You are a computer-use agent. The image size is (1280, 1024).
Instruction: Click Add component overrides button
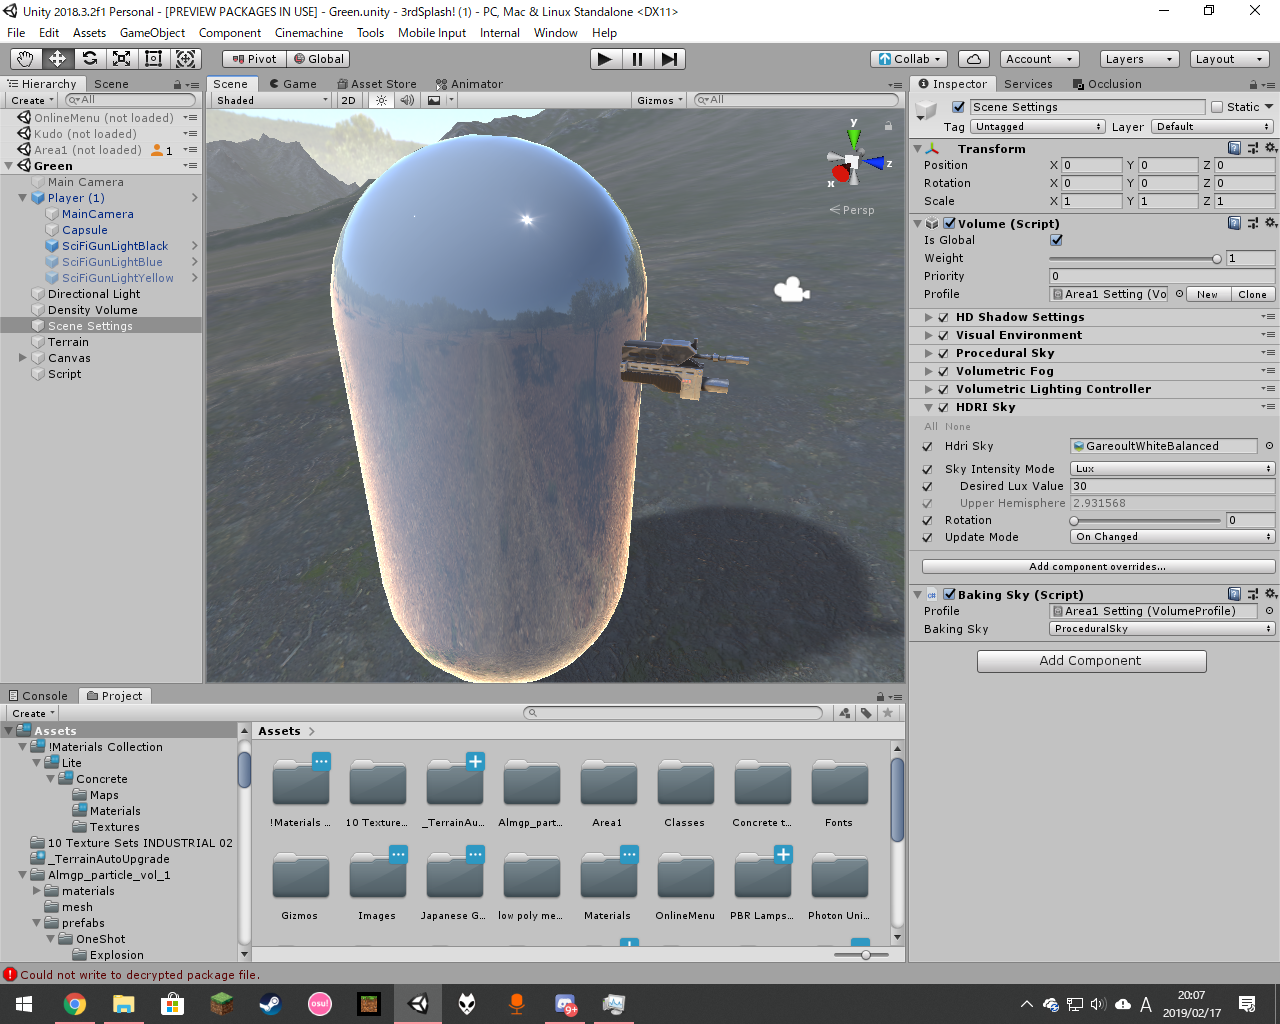1097,566
